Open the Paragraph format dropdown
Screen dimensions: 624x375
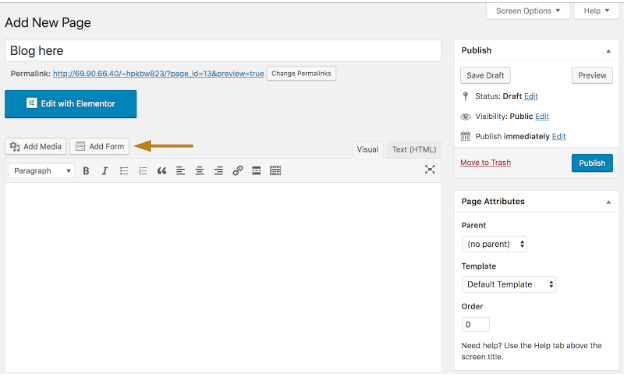41,171
